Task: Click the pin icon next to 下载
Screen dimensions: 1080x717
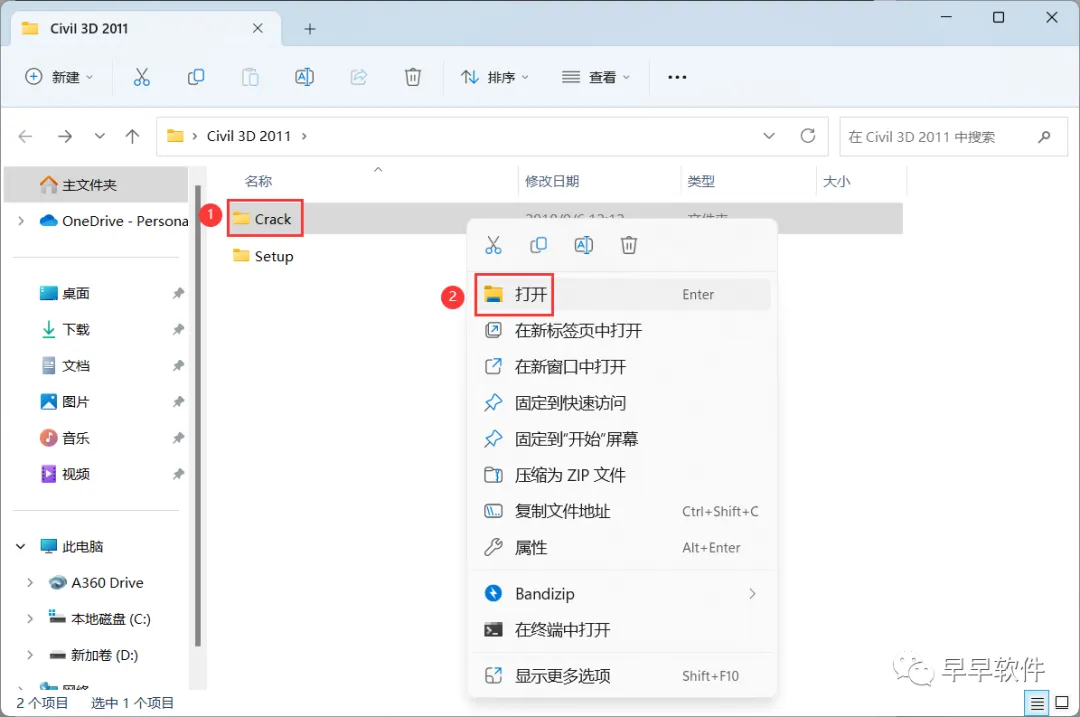Action: 178,329
